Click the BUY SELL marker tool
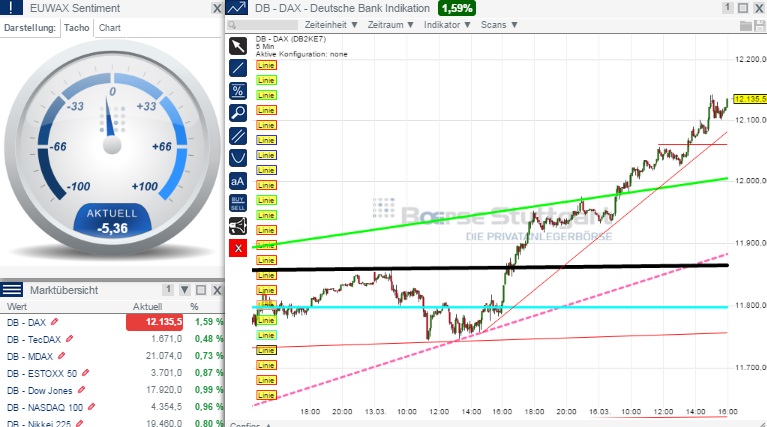This screenshot has width=767, height=427. [238, 203]
